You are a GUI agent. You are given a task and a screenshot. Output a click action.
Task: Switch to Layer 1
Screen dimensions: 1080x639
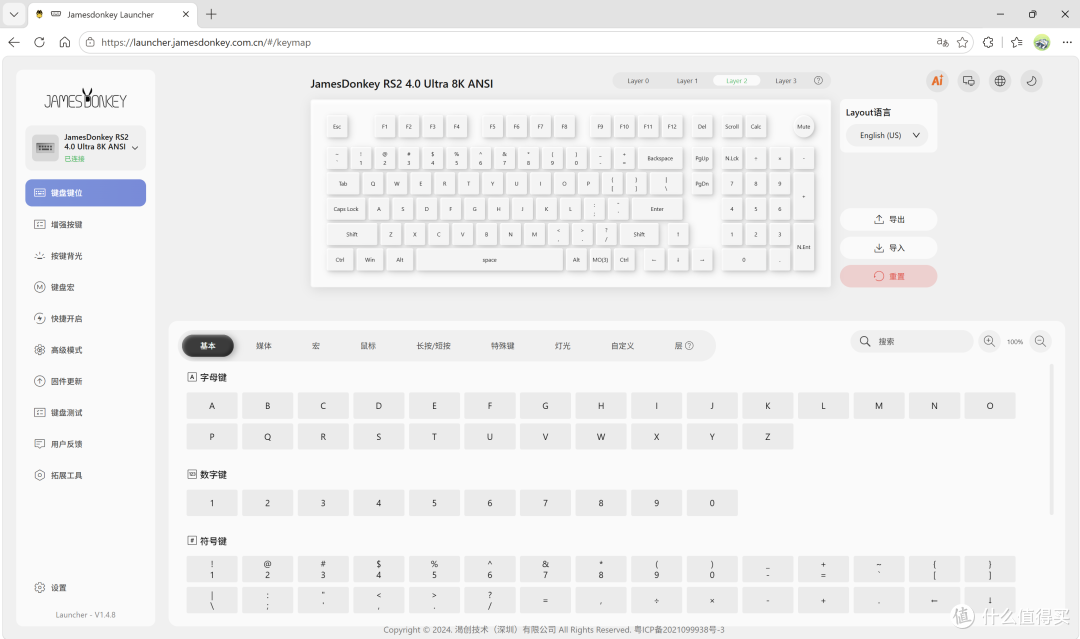[687, 81]
